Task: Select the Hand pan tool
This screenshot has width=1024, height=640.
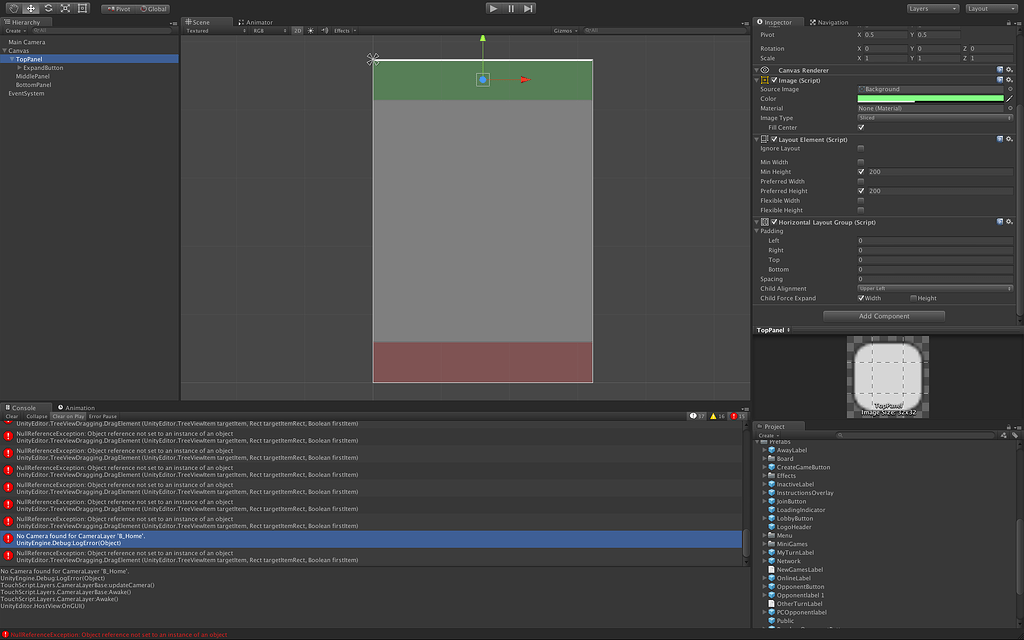Action: pos(13,8)
